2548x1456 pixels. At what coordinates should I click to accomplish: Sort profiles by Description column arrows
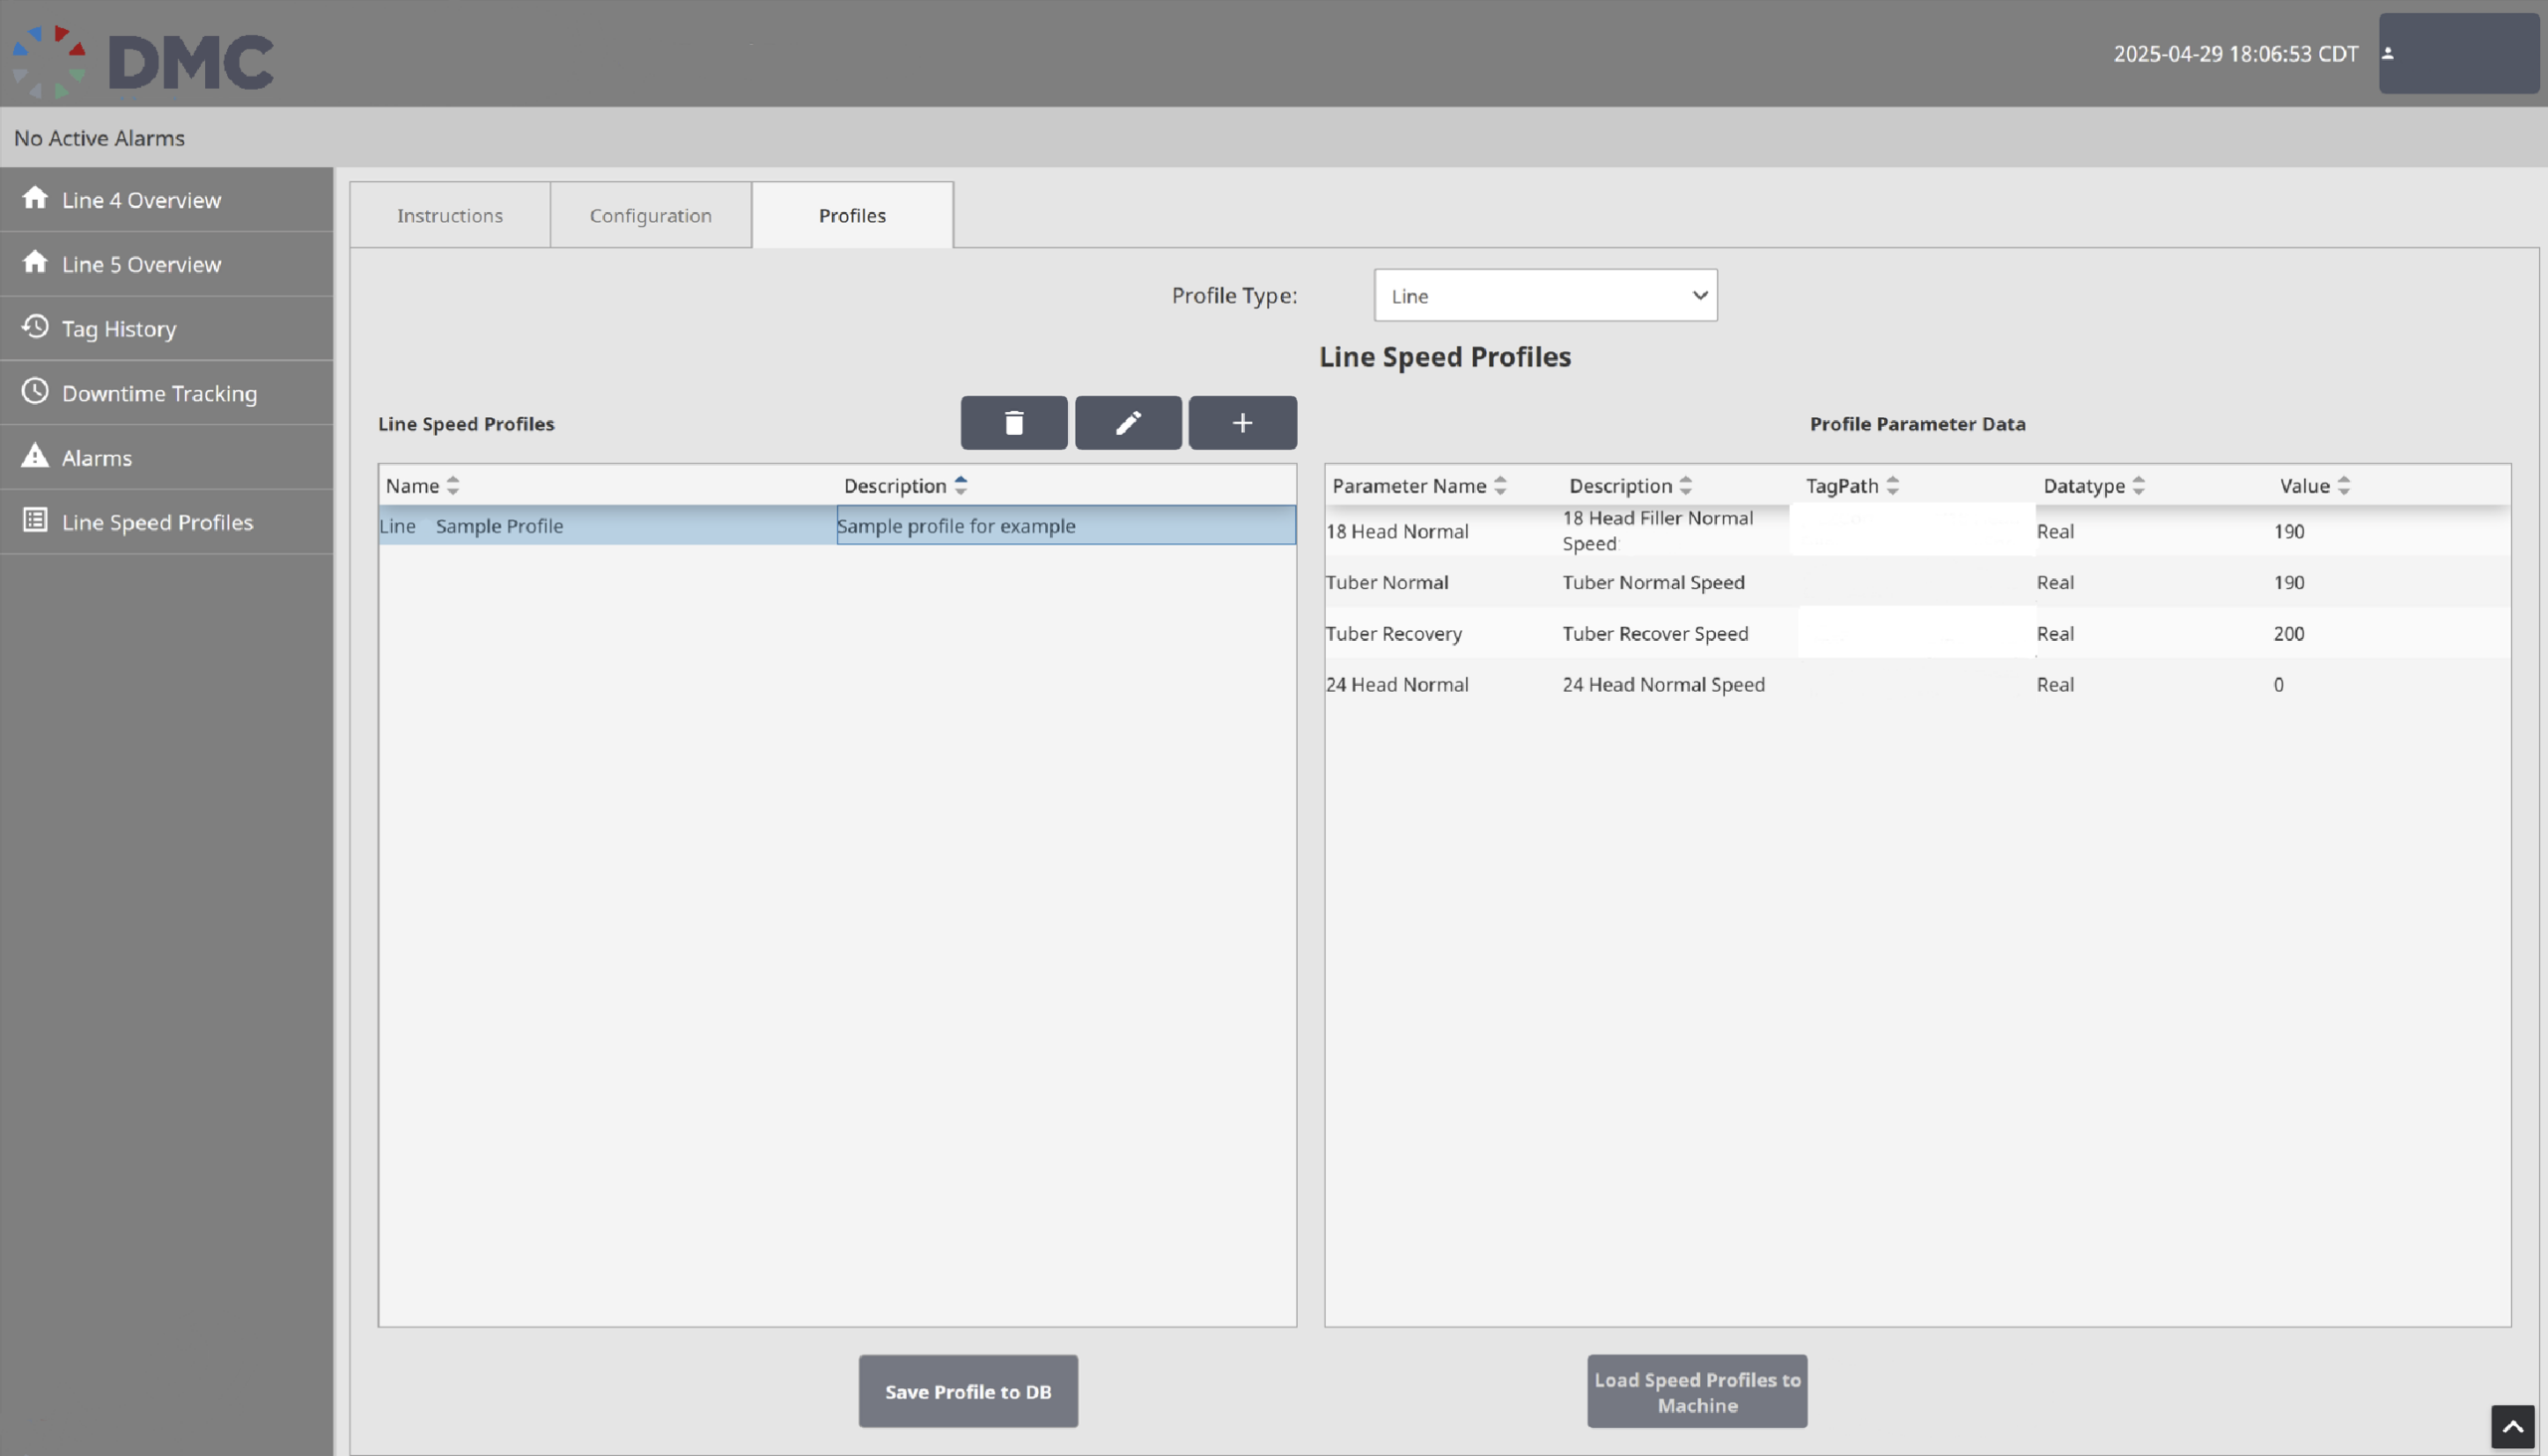click(x=961, y=486)
